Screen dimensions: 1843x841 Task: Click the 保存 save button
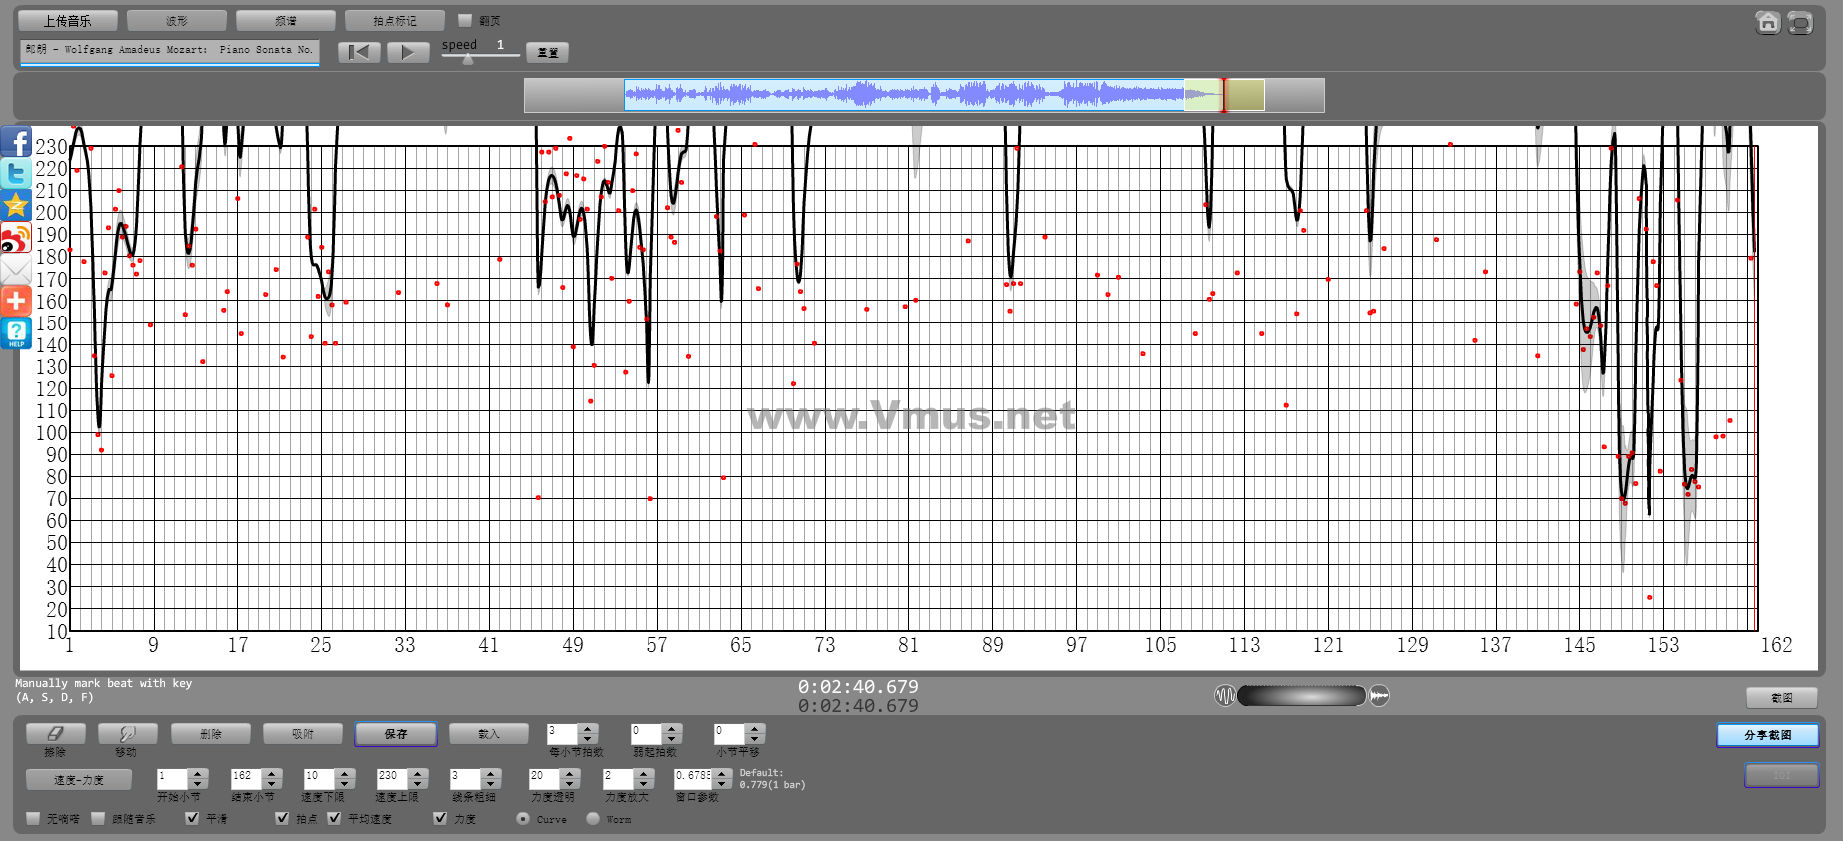[395, 734]
